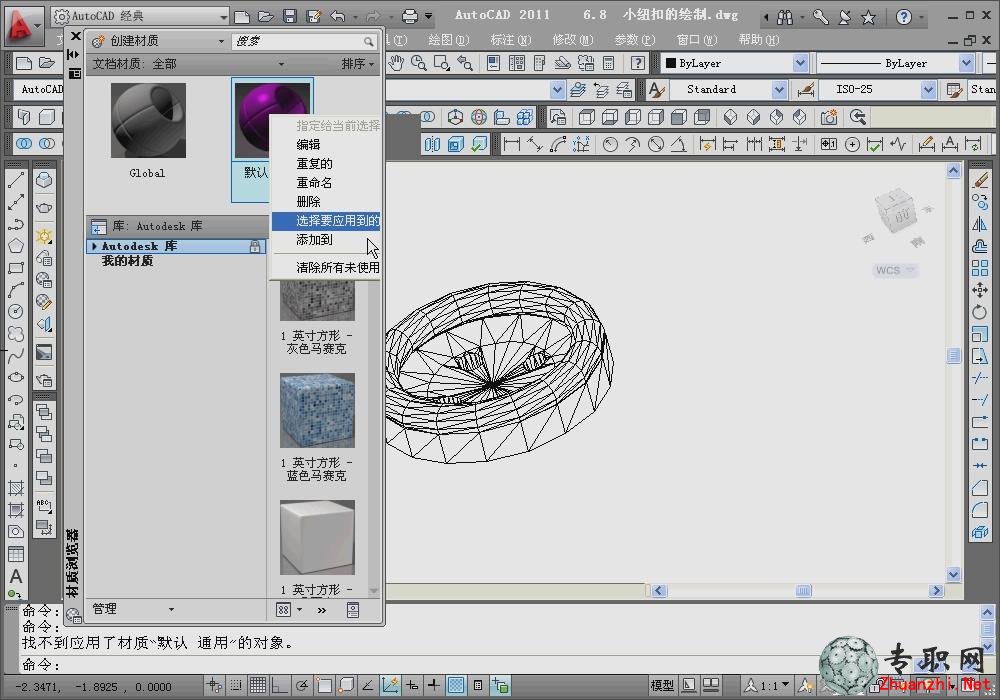Screen dimensions: 1000x700
Task: Choose 删除 in the context menu
Action: (308, 202)
